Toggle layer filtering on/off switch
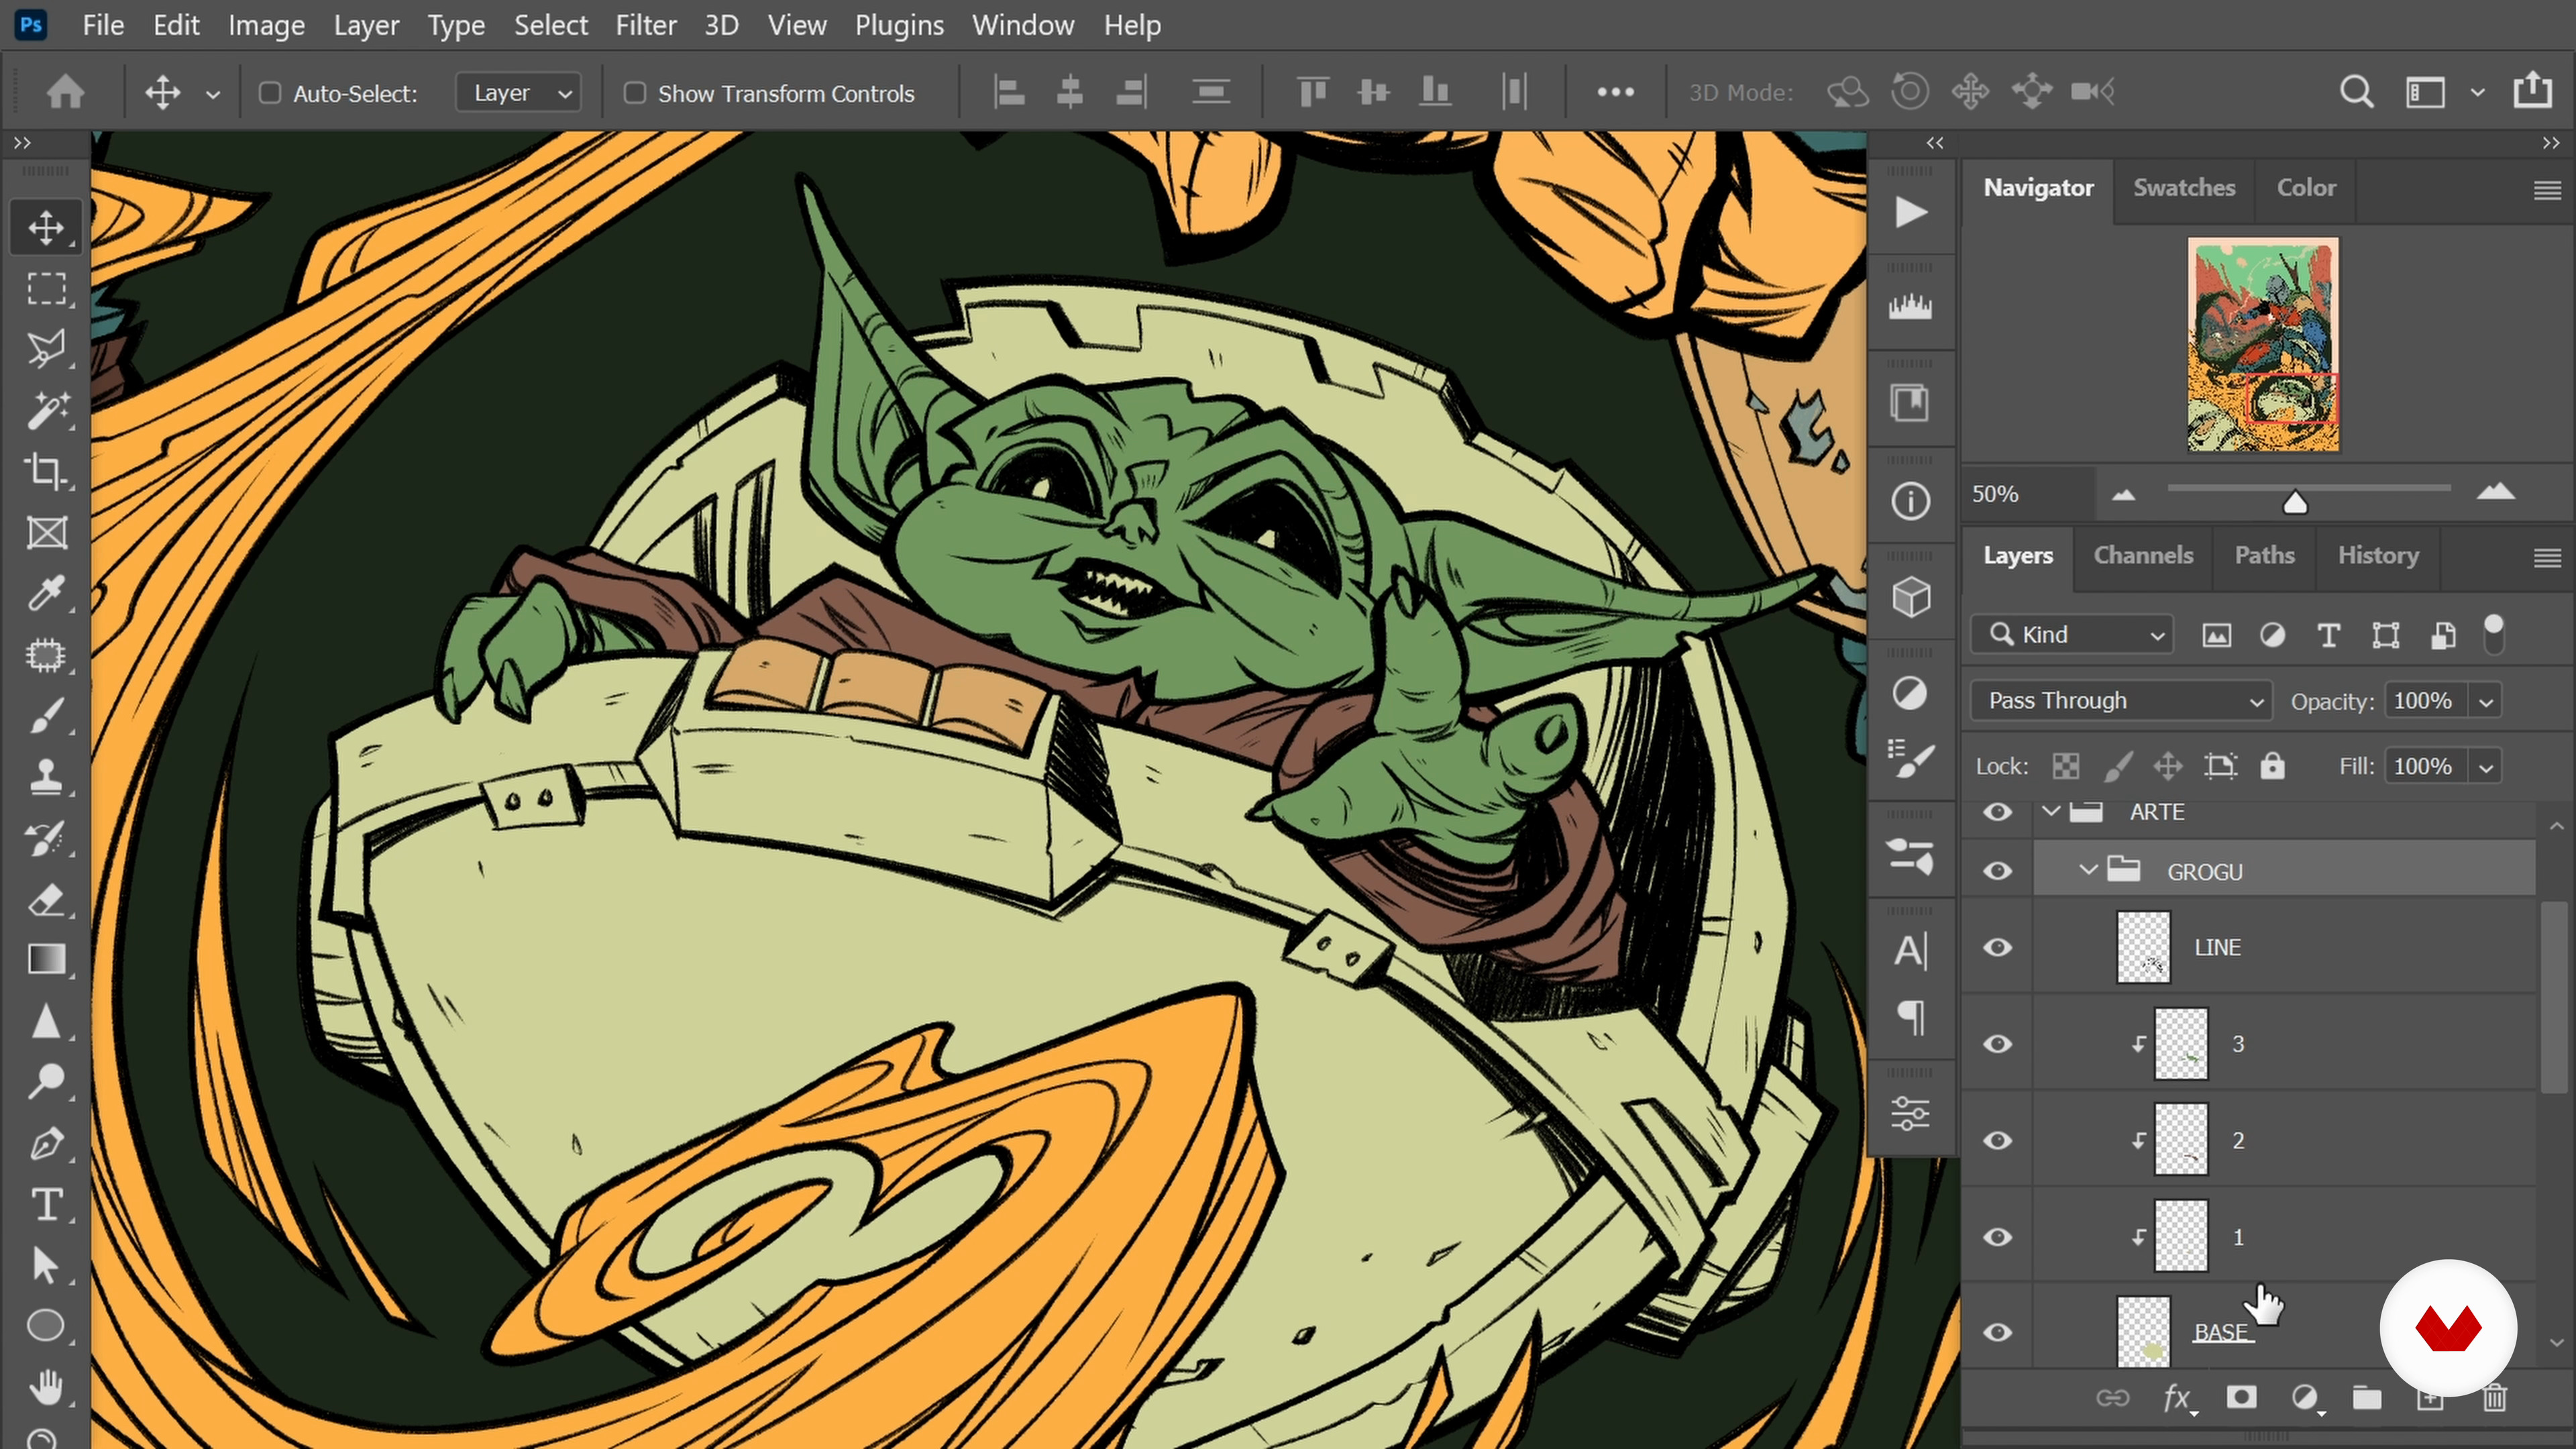This screenshot has height=1449, width=2576. [2494, 634]
